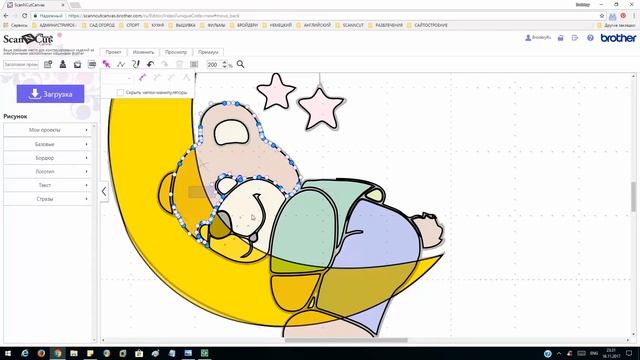The width and height of the screenshot is (640, 360).
Task: Click the right pink star shape
Action: point(321,109)
